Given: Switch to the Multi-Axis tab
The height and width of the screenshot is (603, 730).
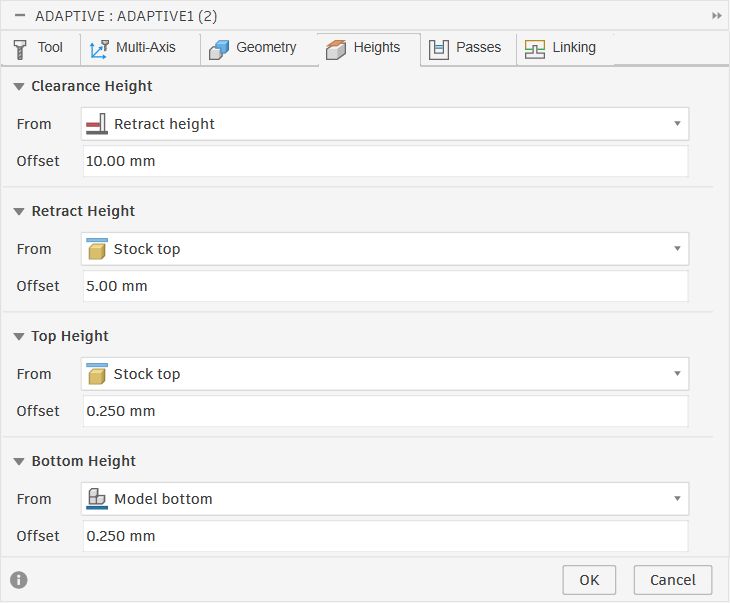Looking at the screenshot, I should (140, 48).
